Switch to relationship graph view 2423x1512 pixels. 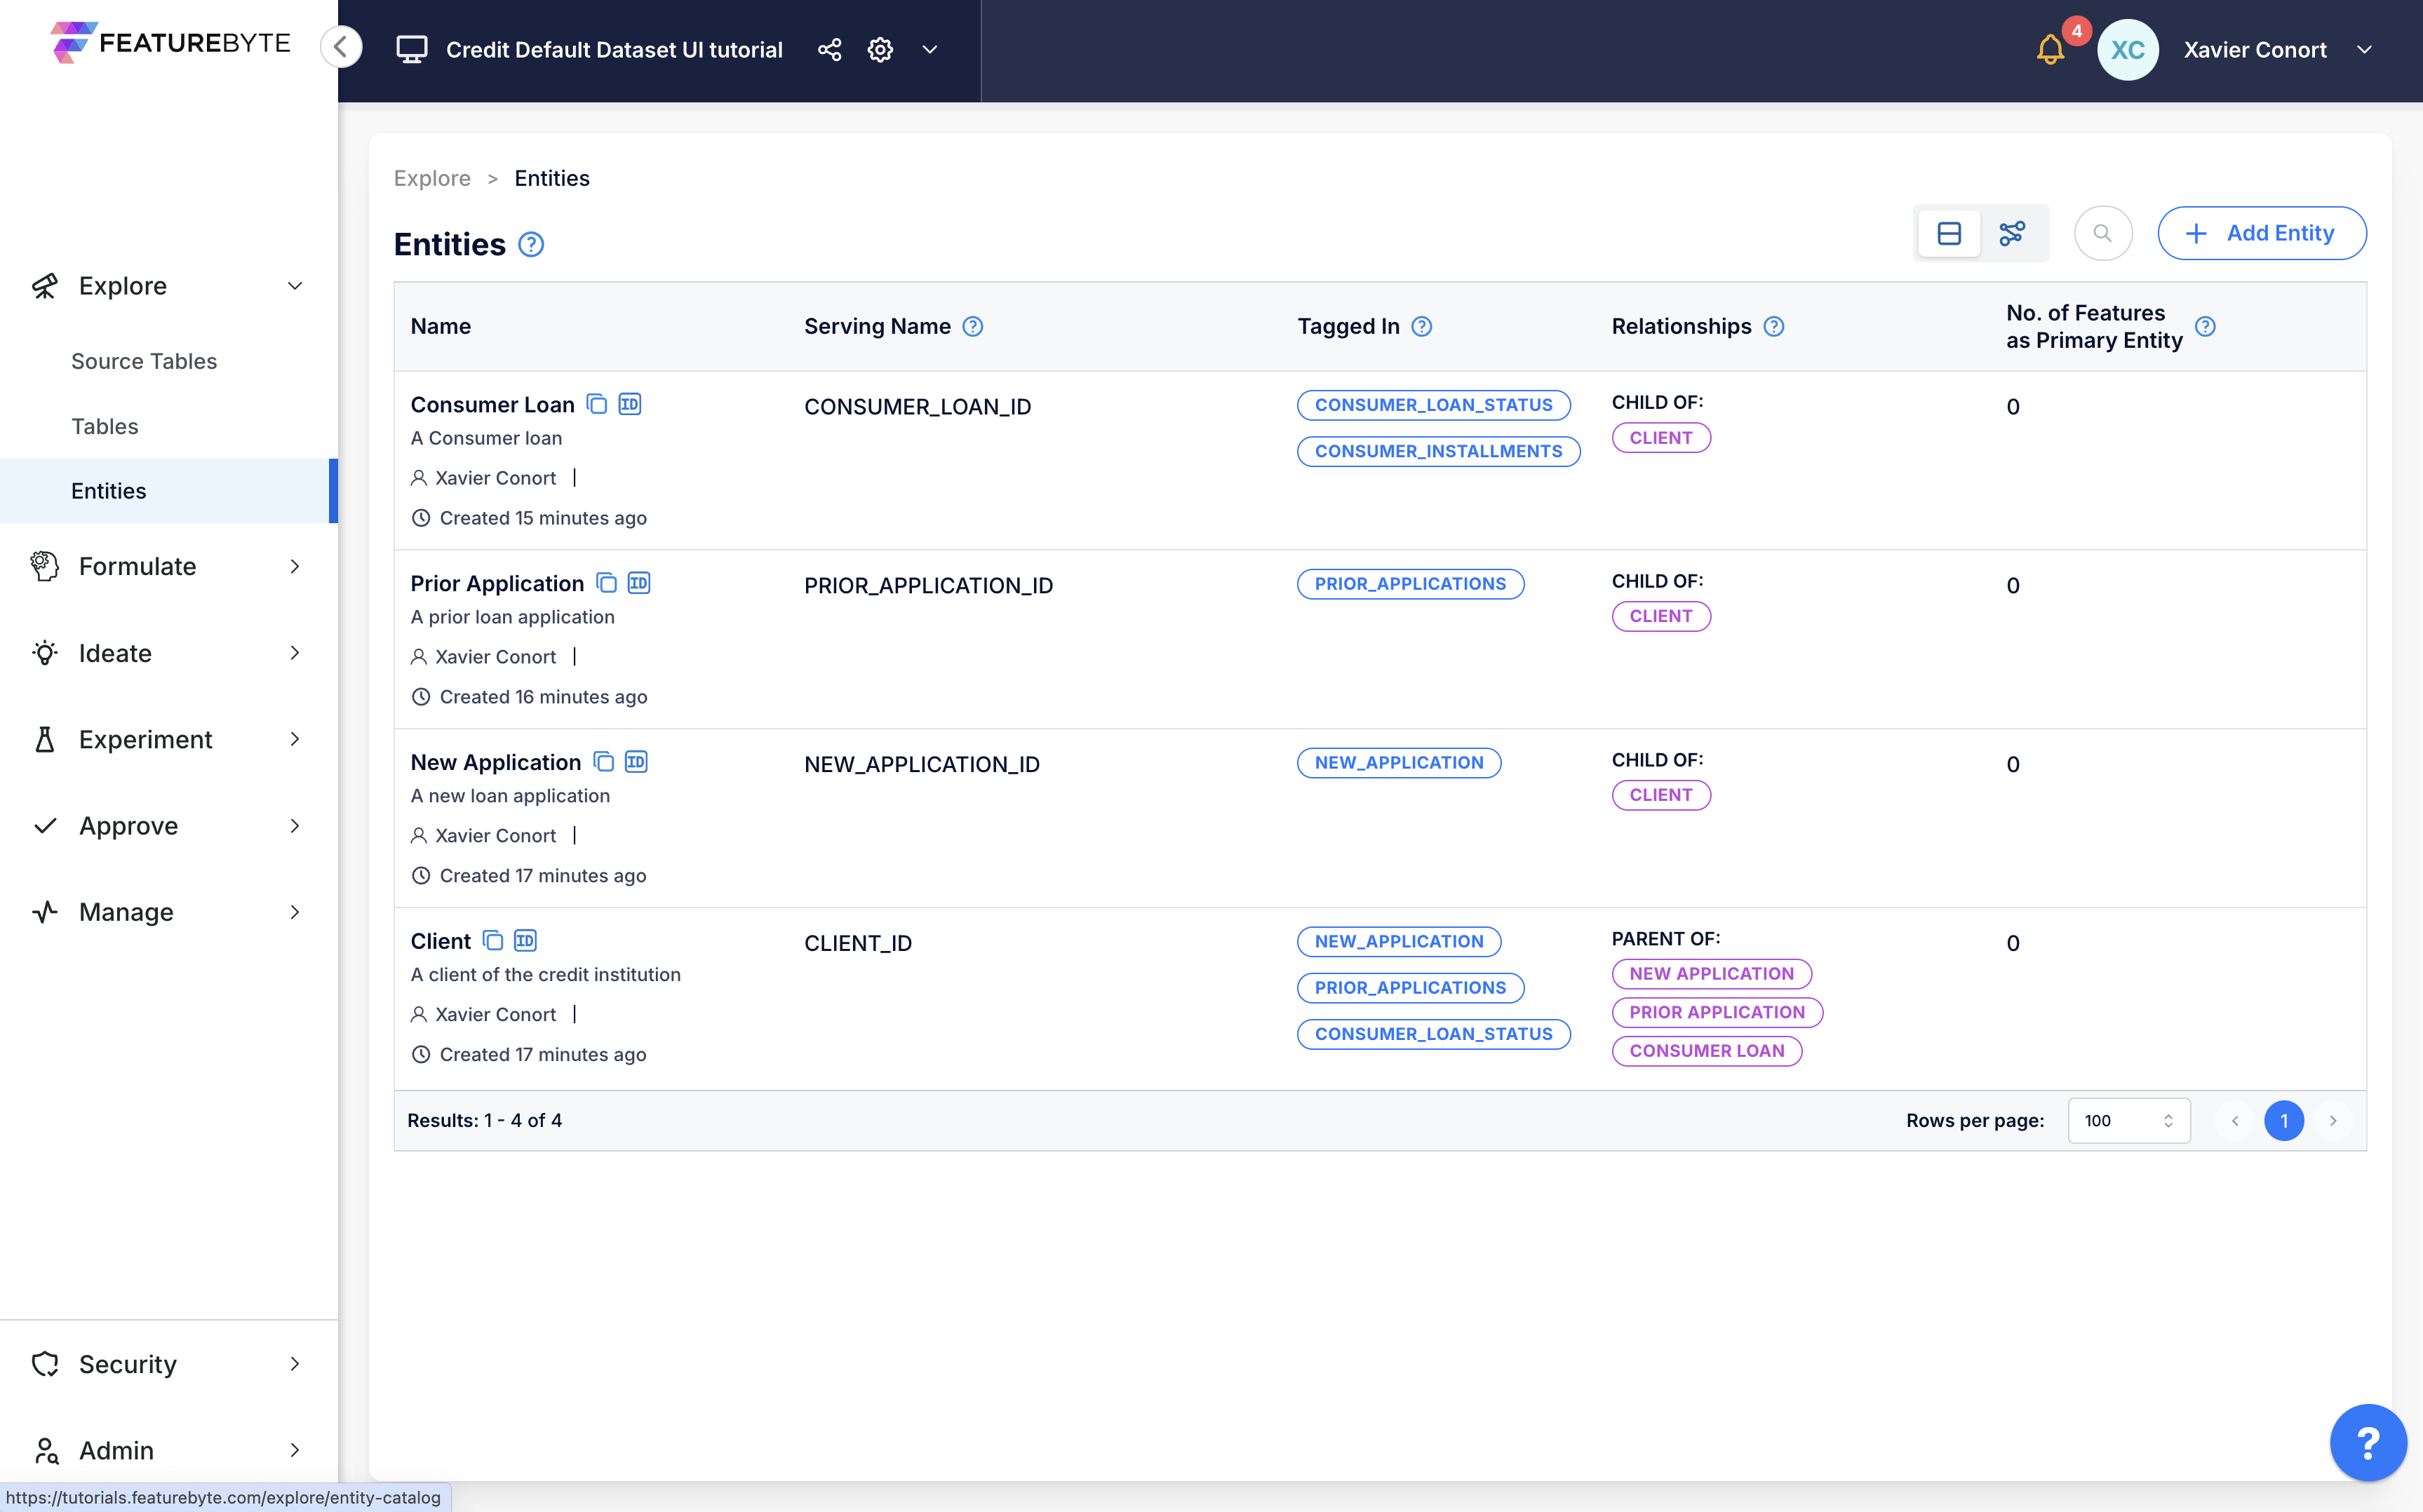coord(2011,233)
